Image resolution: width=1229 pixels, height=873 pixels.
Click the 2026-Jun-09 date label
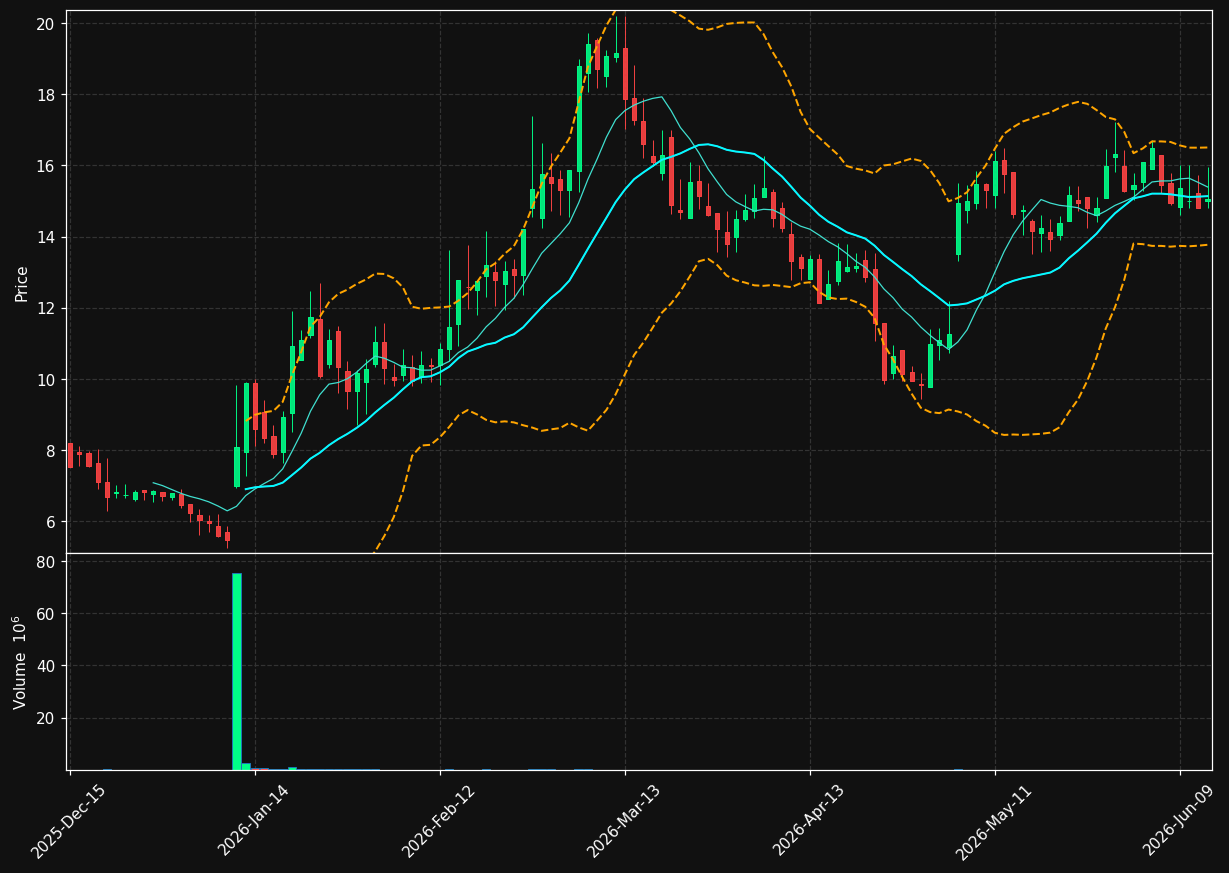1178,822
